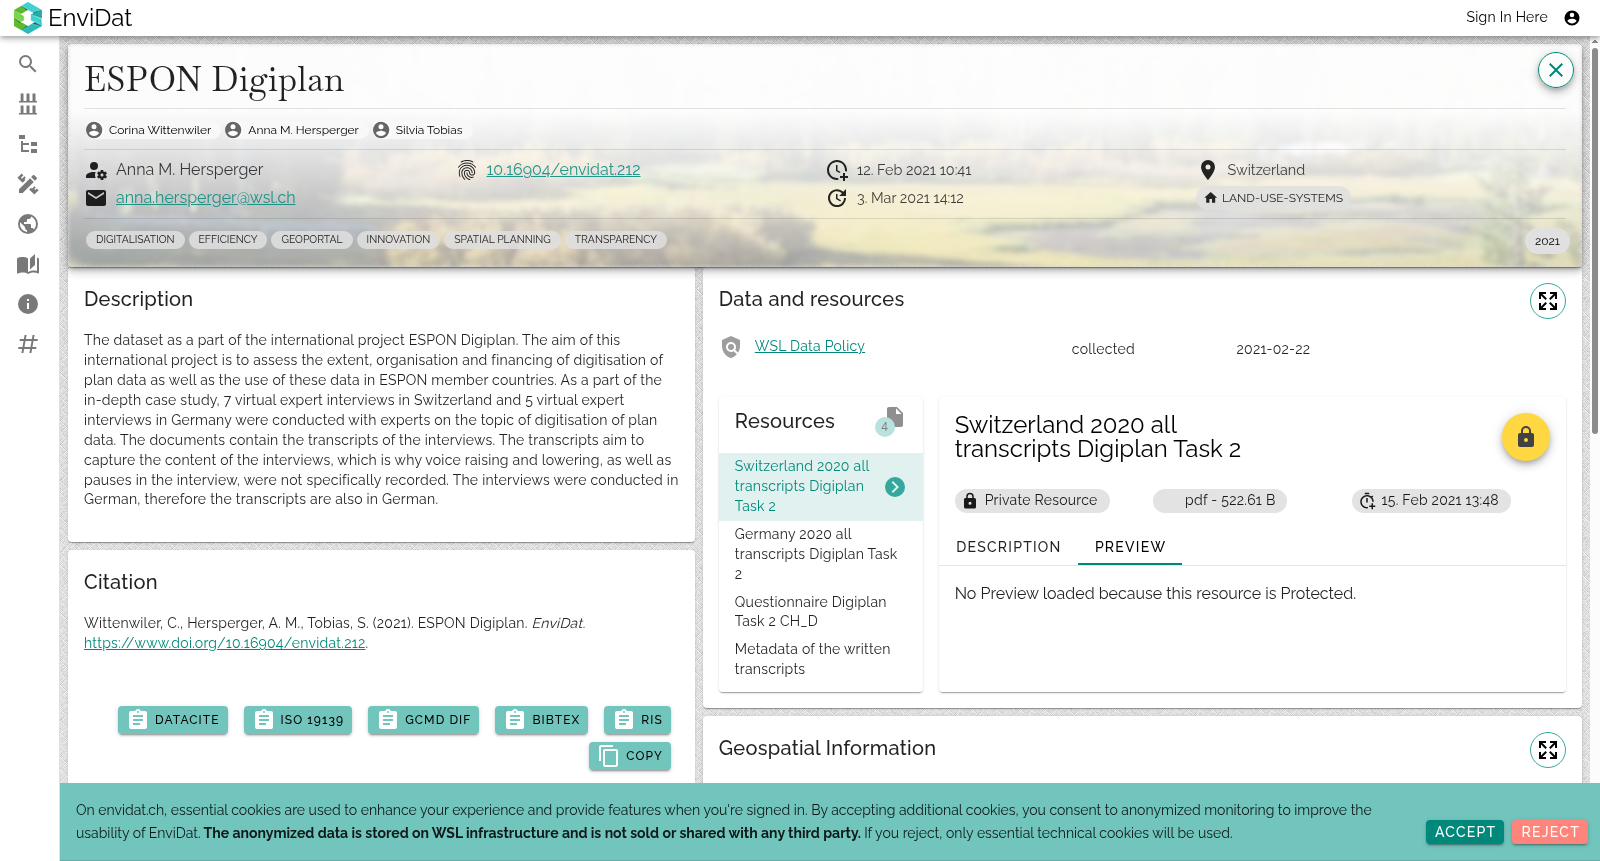Click the page vertical scrollbar

point(1594,240)
